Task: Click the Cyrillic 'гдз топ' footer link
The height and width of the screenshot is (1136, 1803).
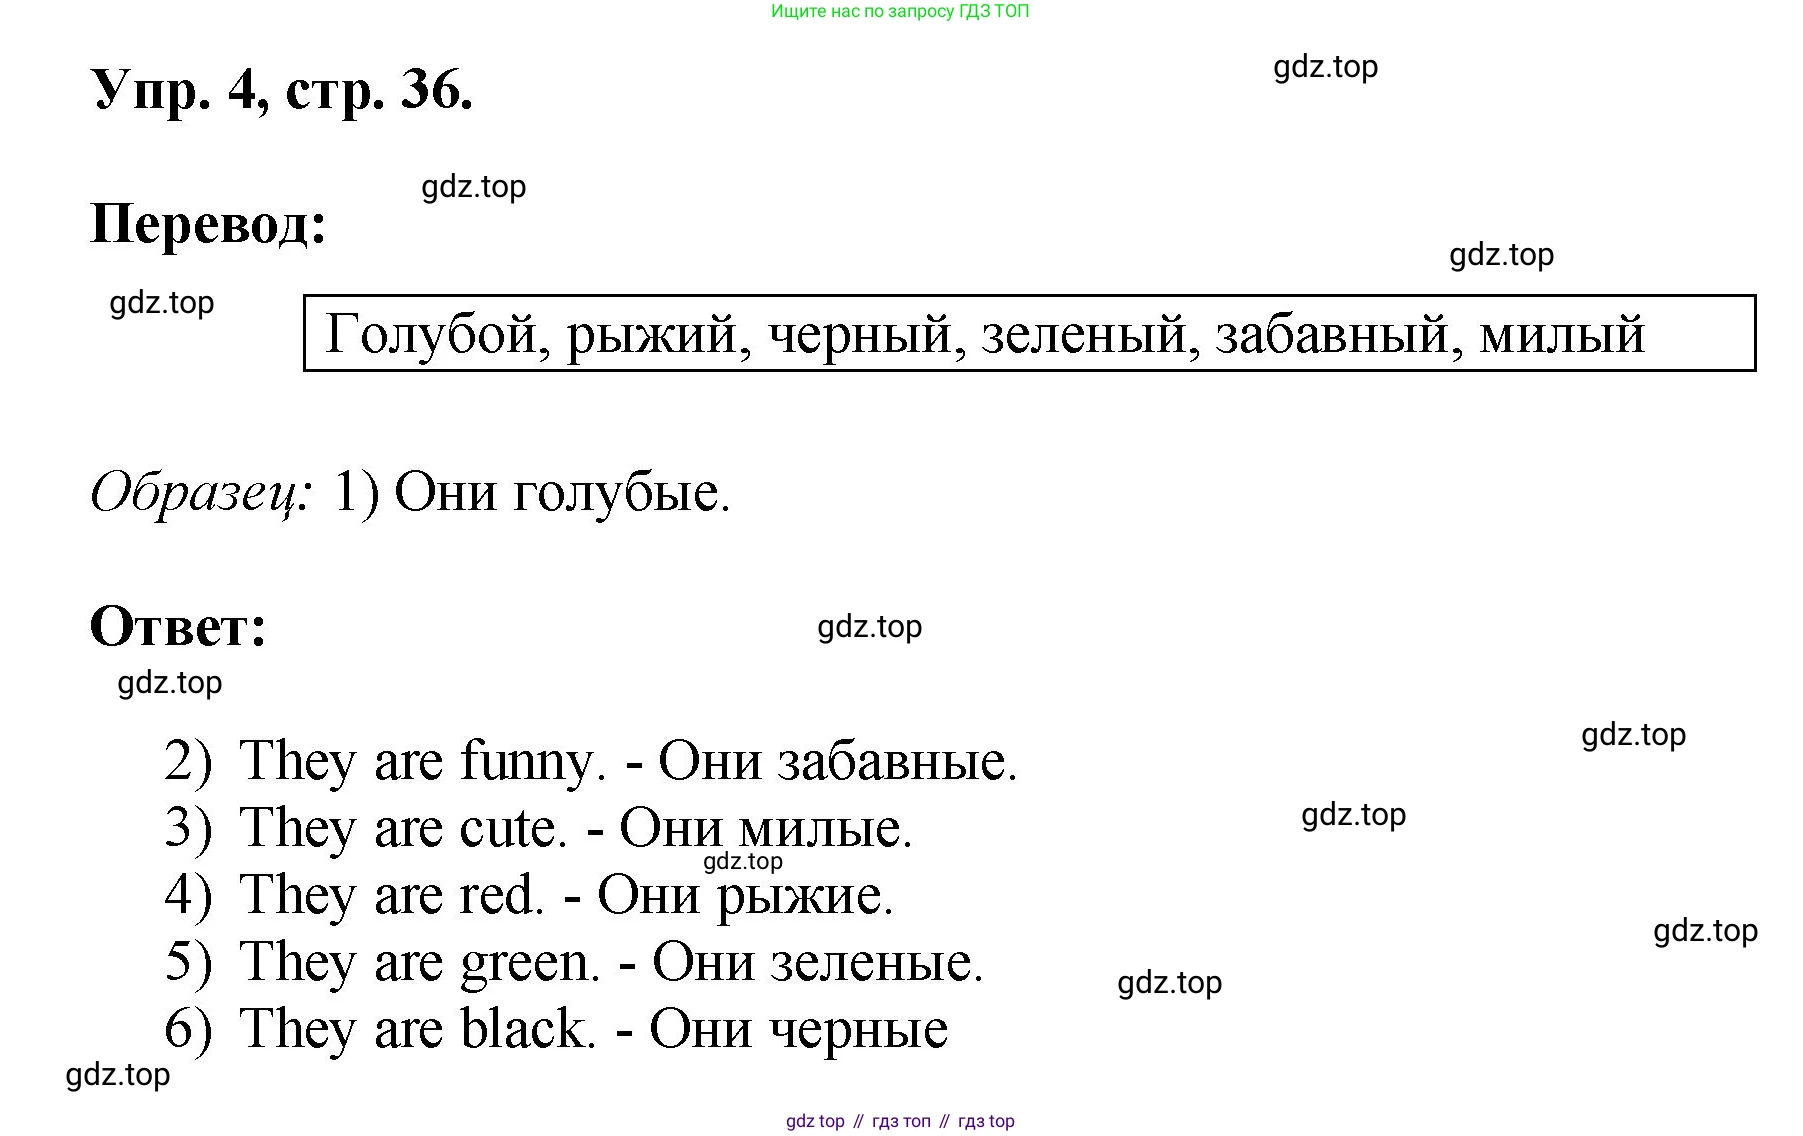Action: [x=901, y=1121]
